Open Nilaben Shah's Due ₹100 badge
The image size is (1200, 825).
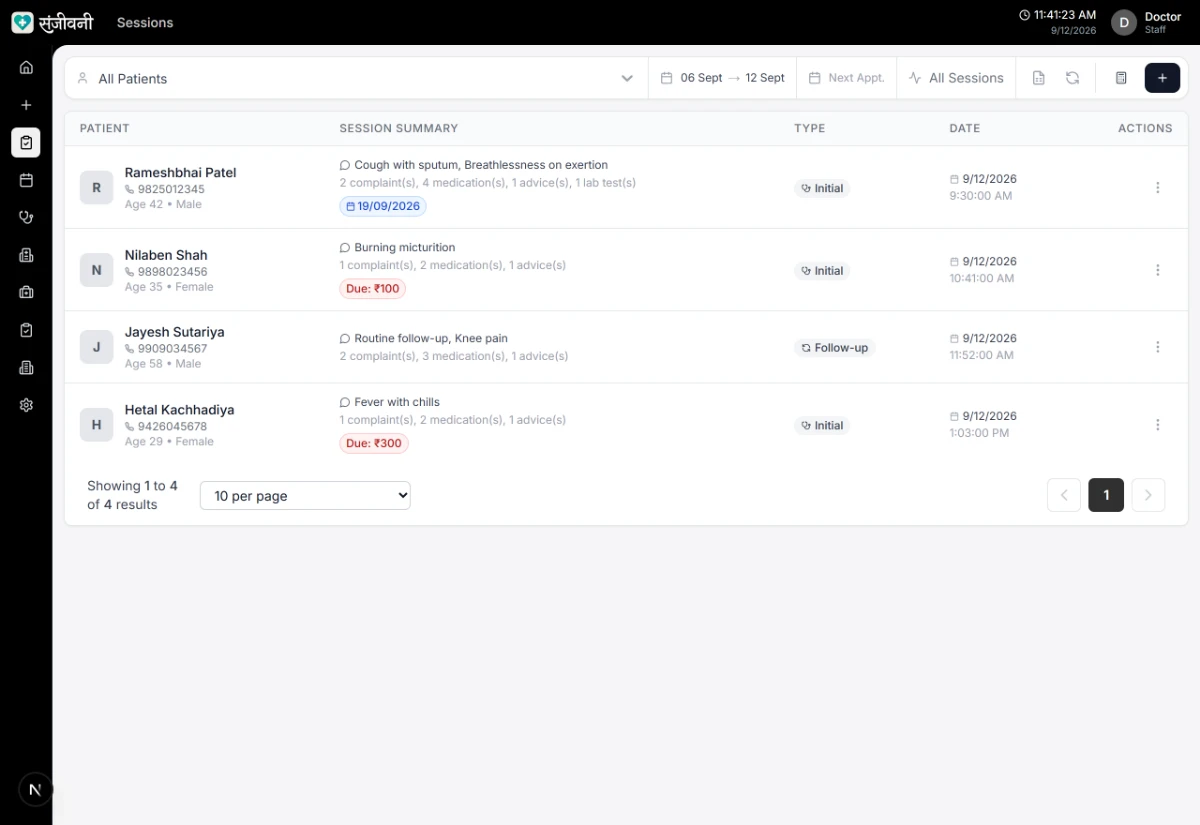coord(372,289)
